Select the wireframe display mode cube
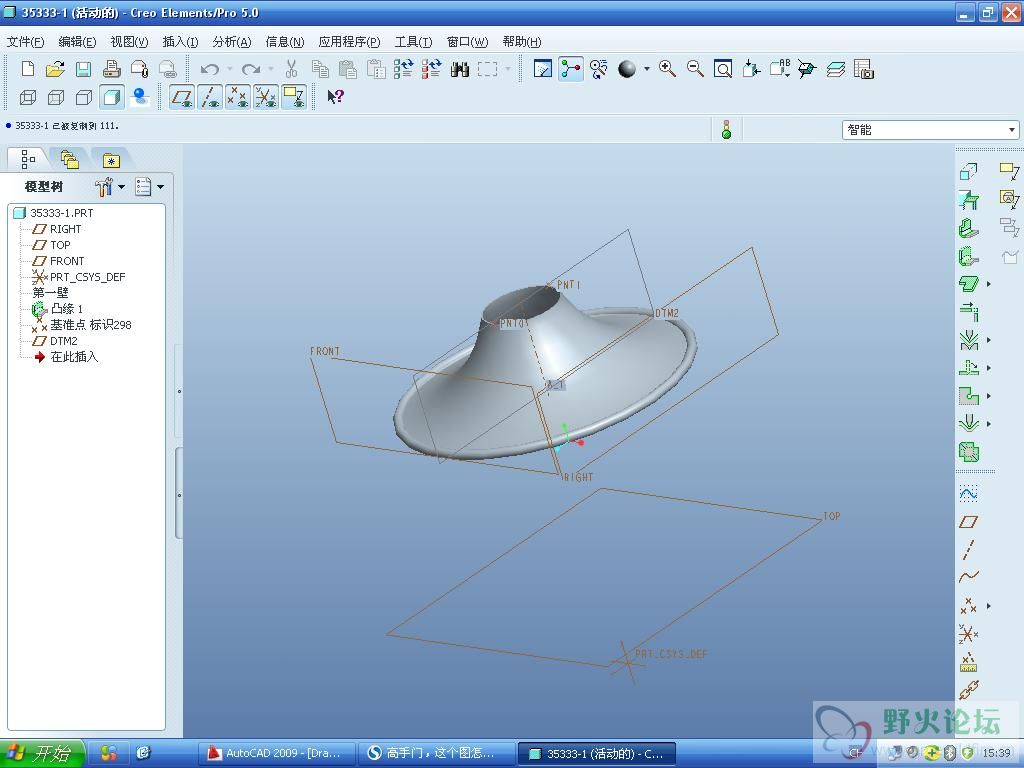The width and height of the screenshot is (1024, 768). (27, 97)
